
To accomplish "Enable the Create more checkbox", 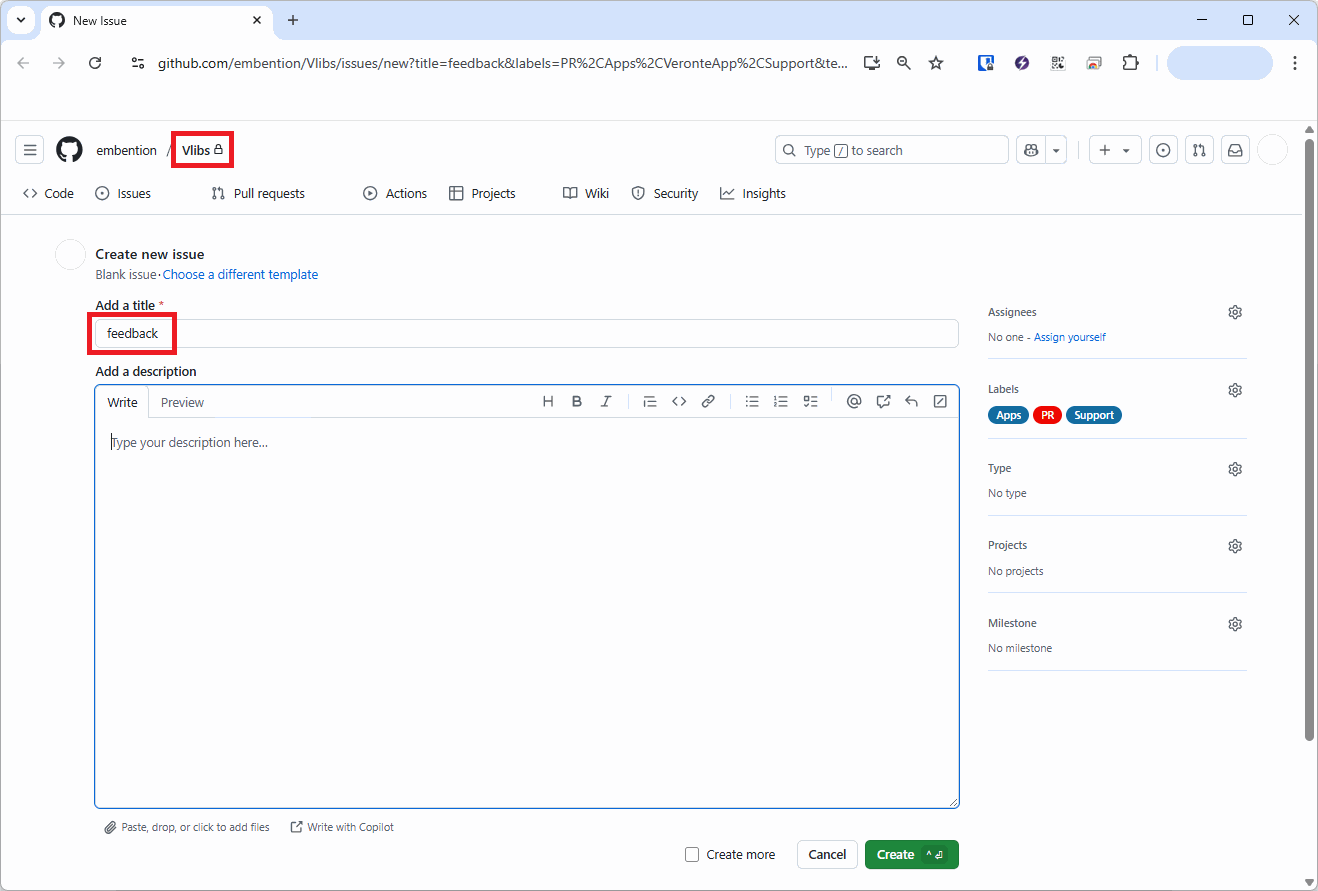I will (692, 855).
